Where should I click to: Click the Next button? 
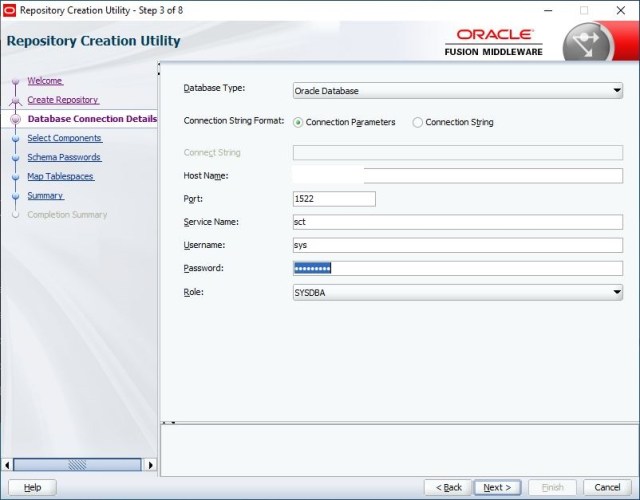[x=497, y=487]
